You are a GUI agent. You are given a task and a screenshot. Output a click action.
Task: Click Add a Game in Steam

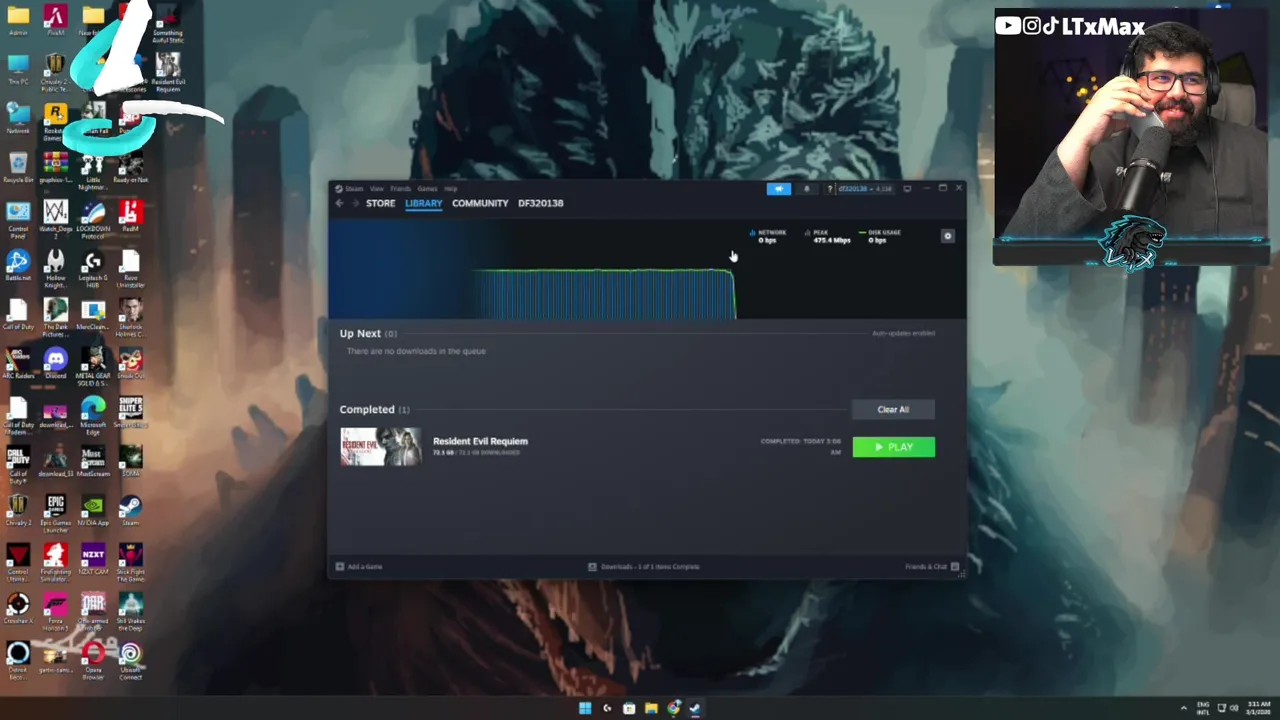click(359, 567)
